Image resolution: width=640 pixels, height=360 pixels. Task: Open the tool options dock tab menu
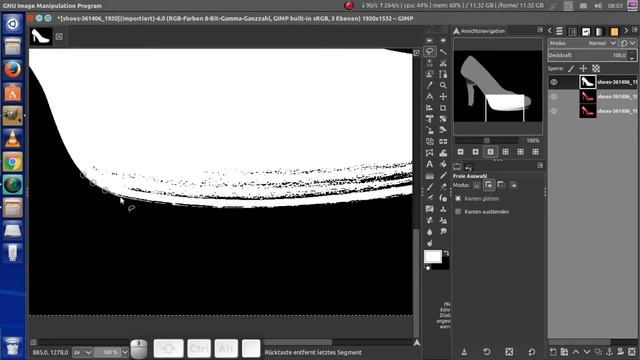point(540,165)
